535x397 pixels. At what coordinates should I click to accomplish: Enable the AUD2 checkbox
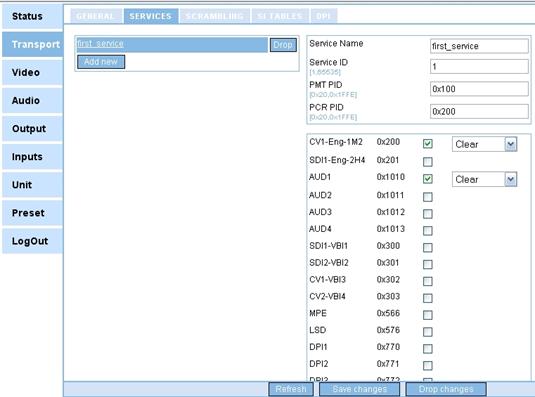tap(428, 197)
